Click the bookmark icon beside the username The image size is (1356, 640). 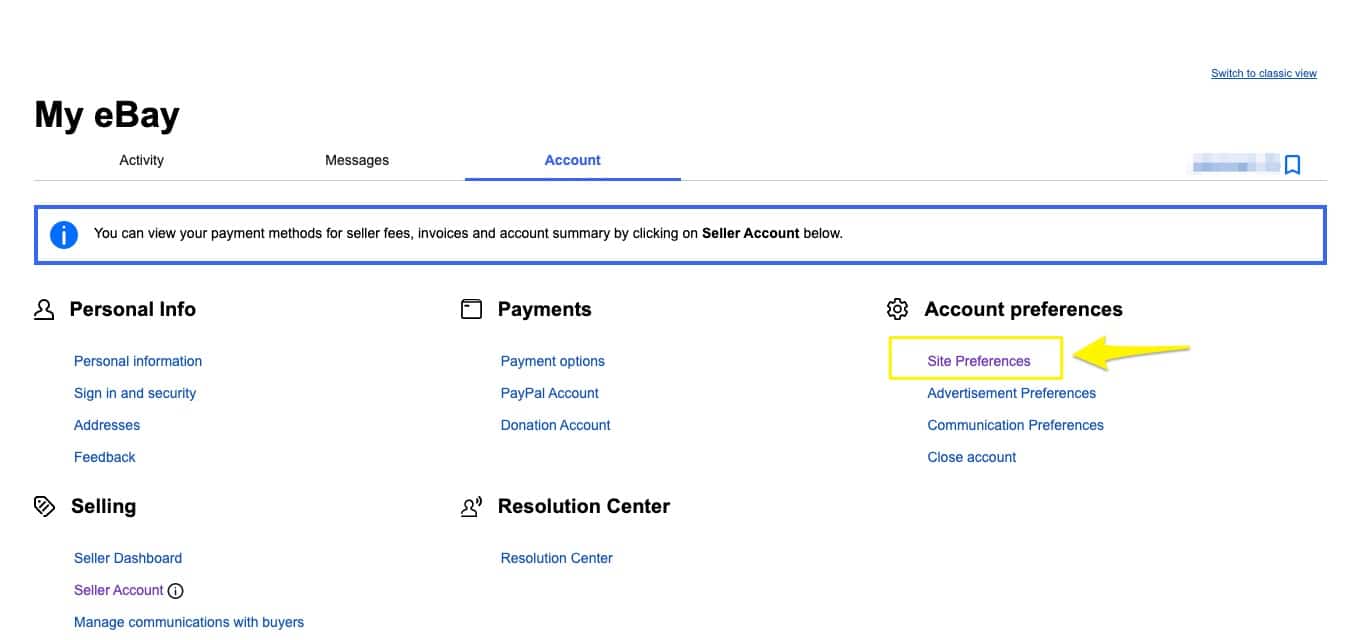click(1292, 164)
